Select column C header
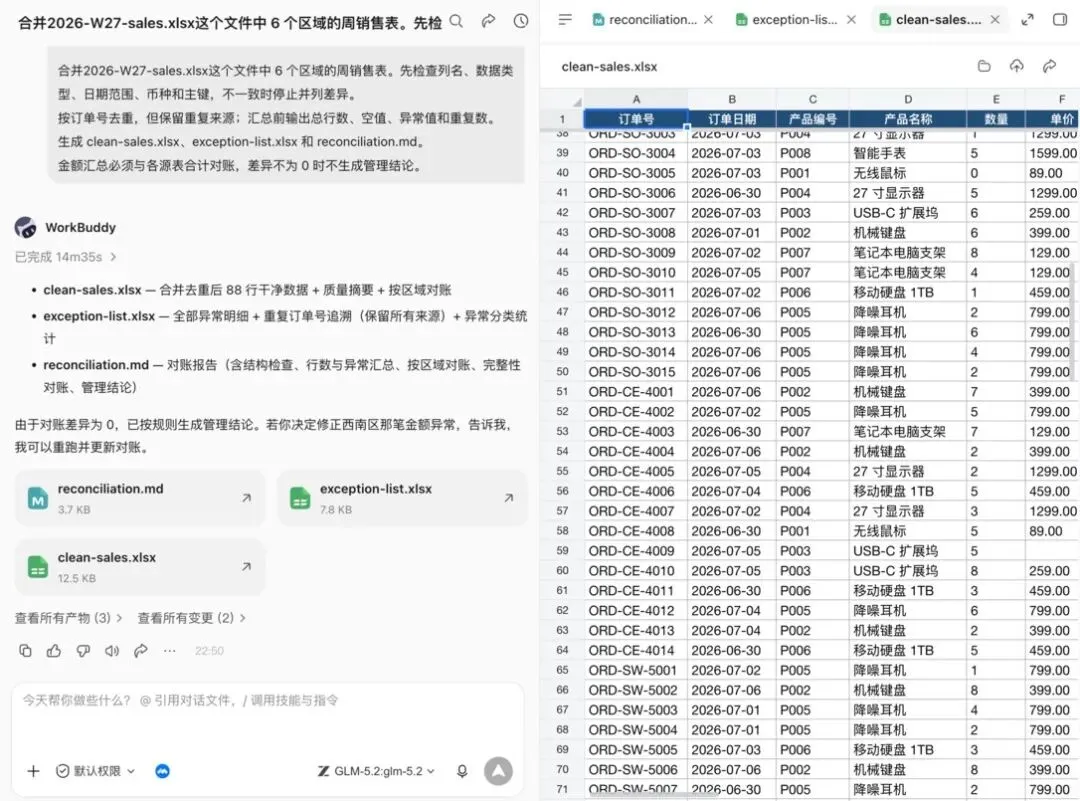 pyautogui.click(x=813, y=99)
